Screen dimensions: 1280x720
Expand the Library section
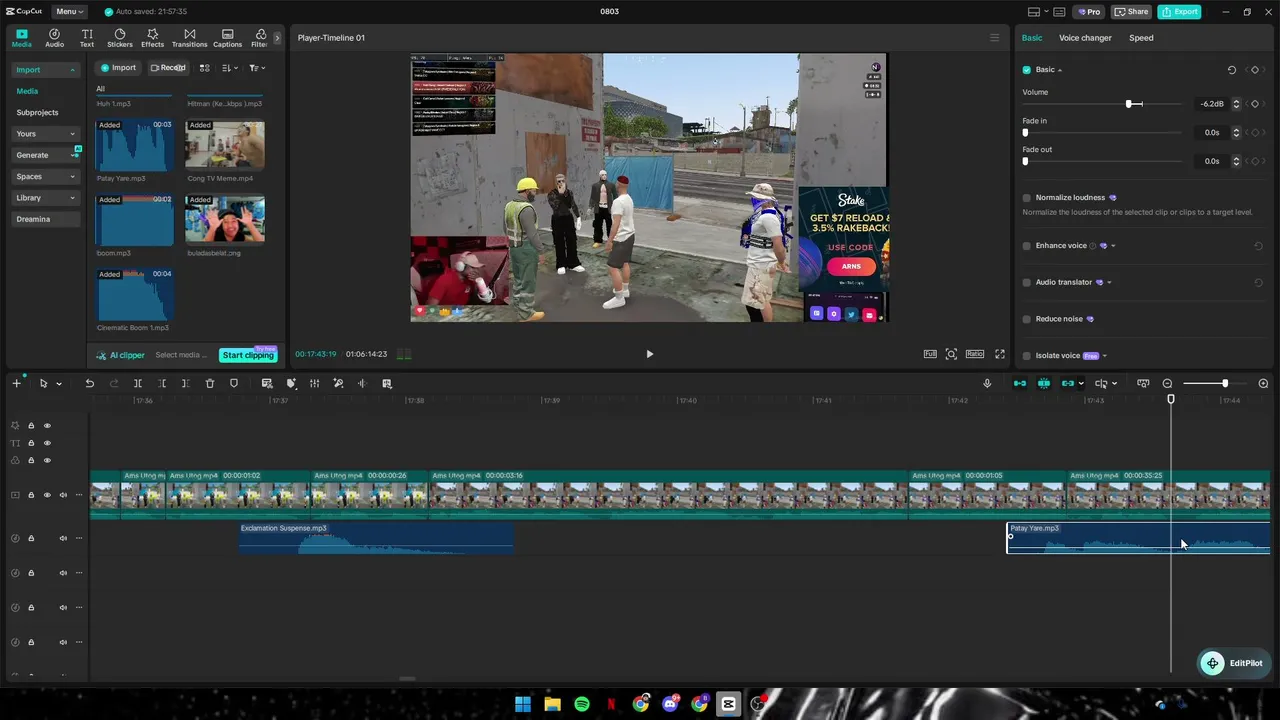46,198
